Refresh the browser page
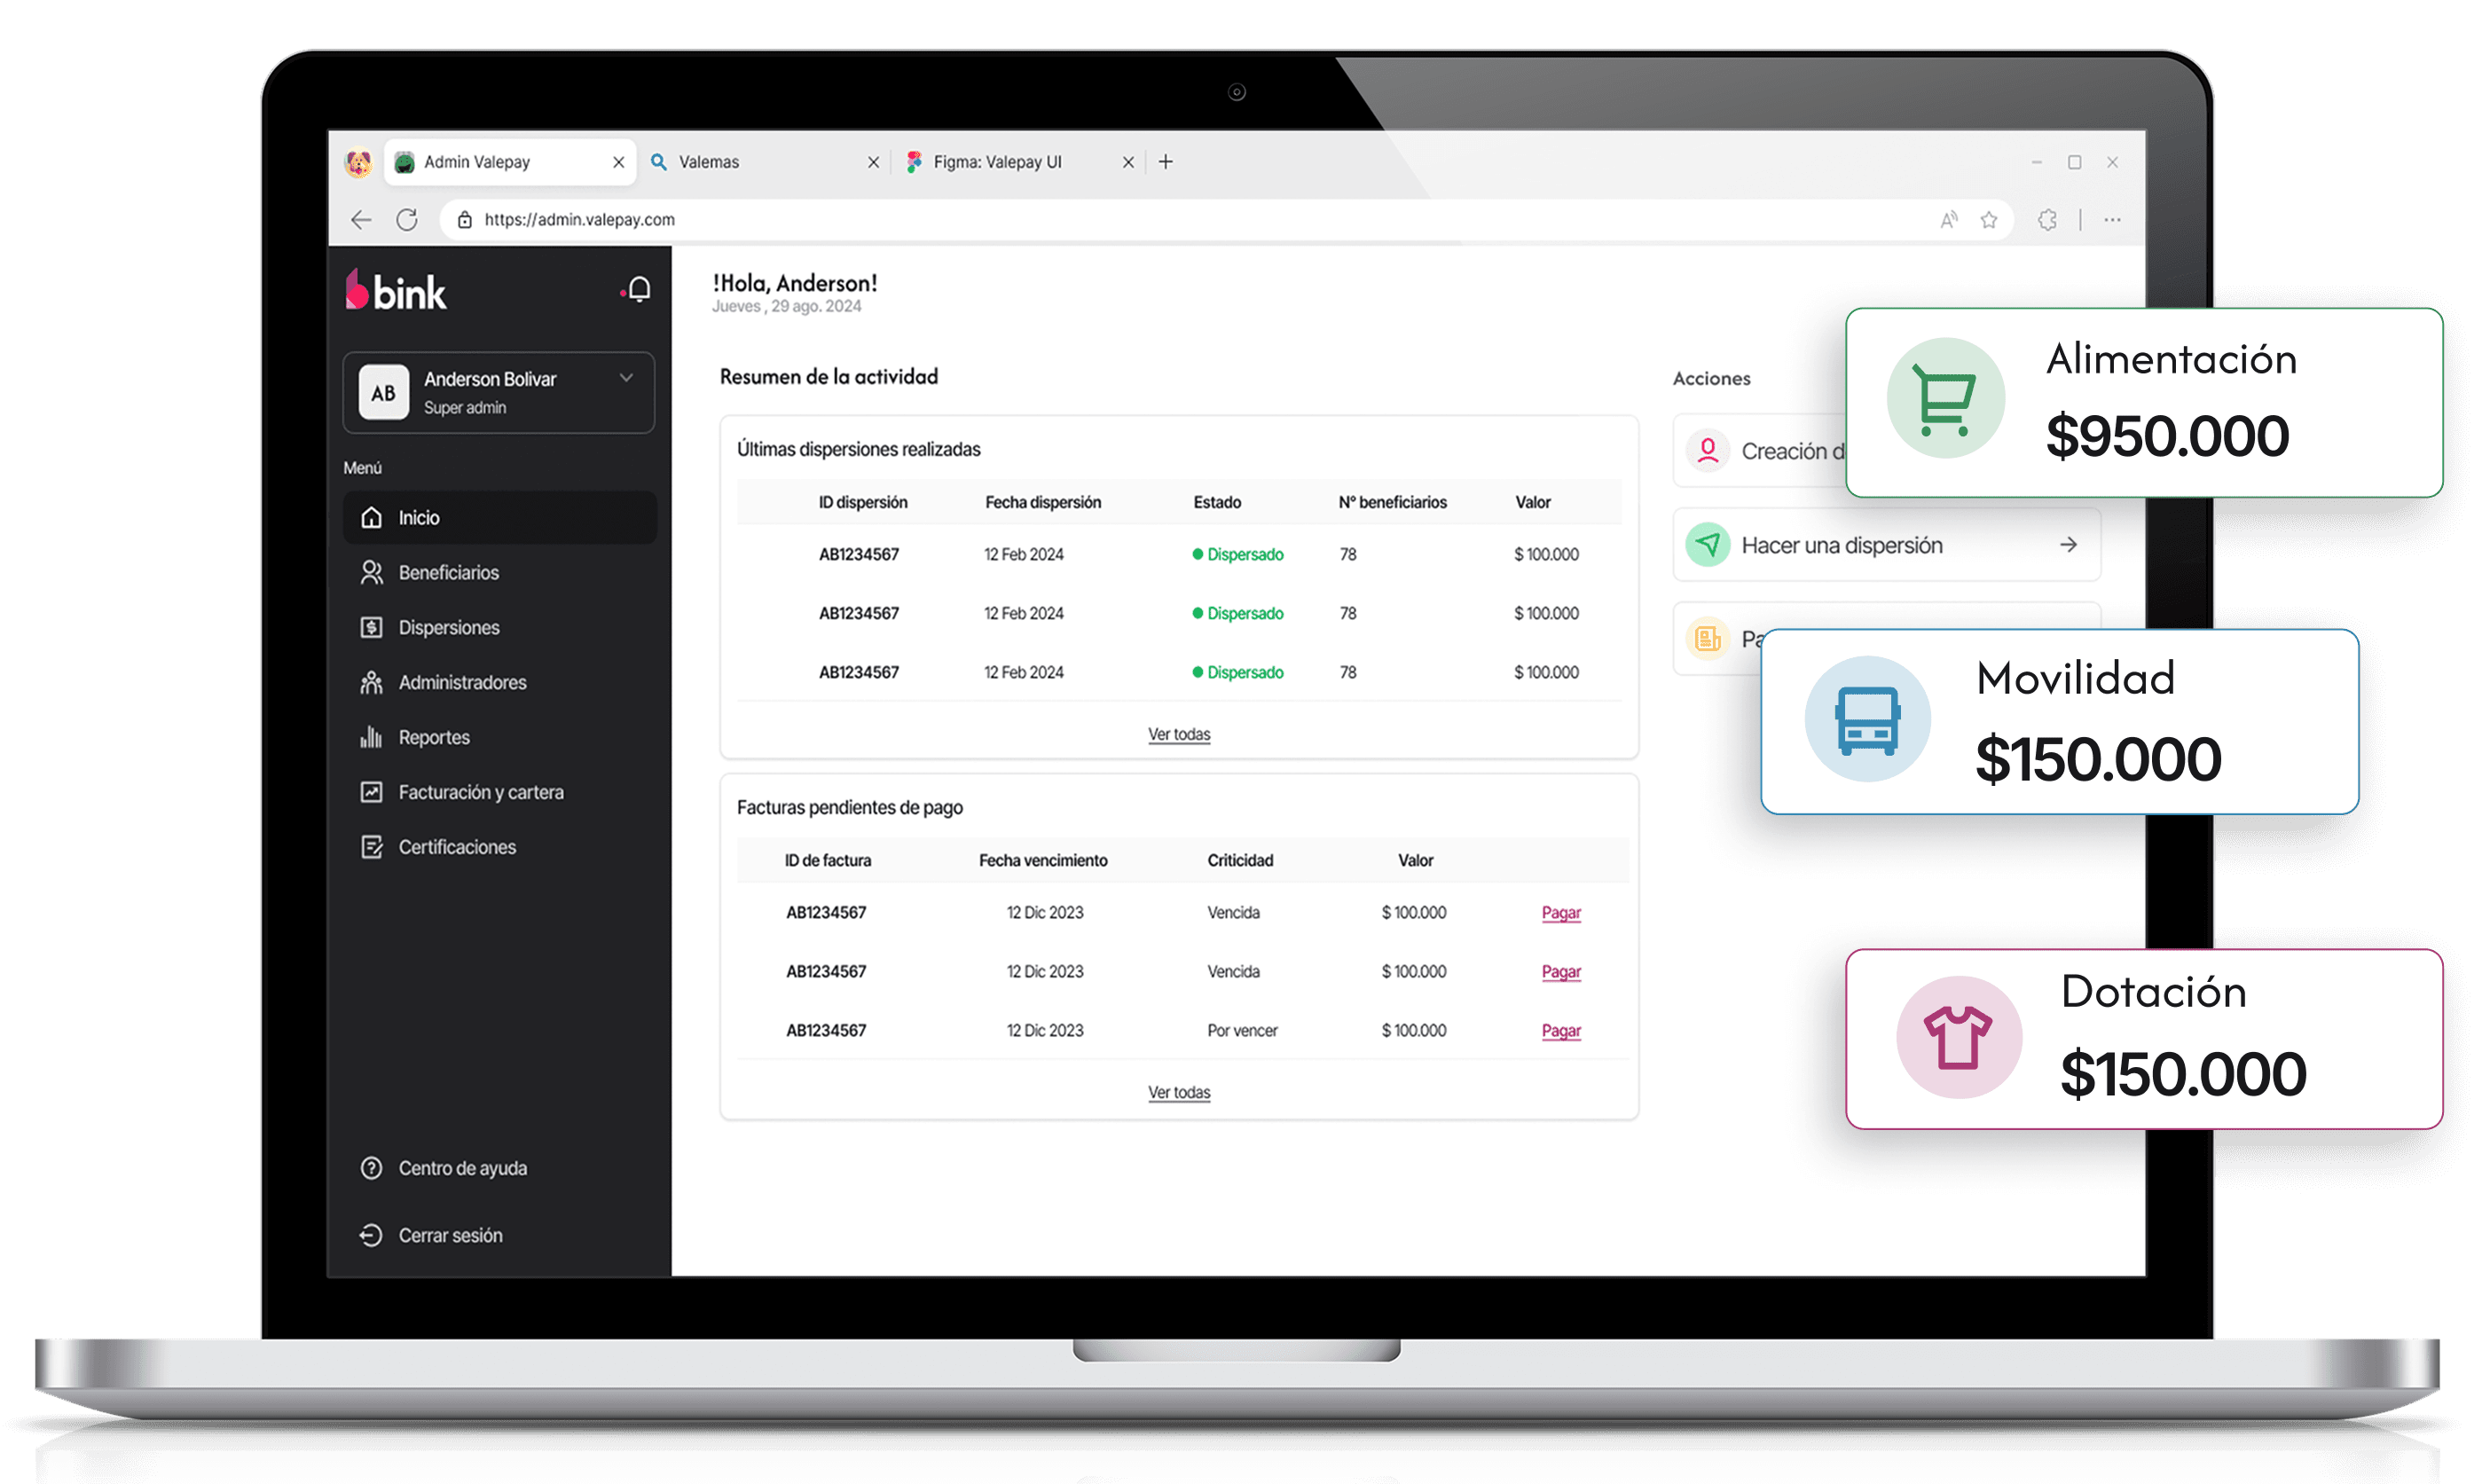This screenshot has height=1484, width=2482. pos(407,220)
